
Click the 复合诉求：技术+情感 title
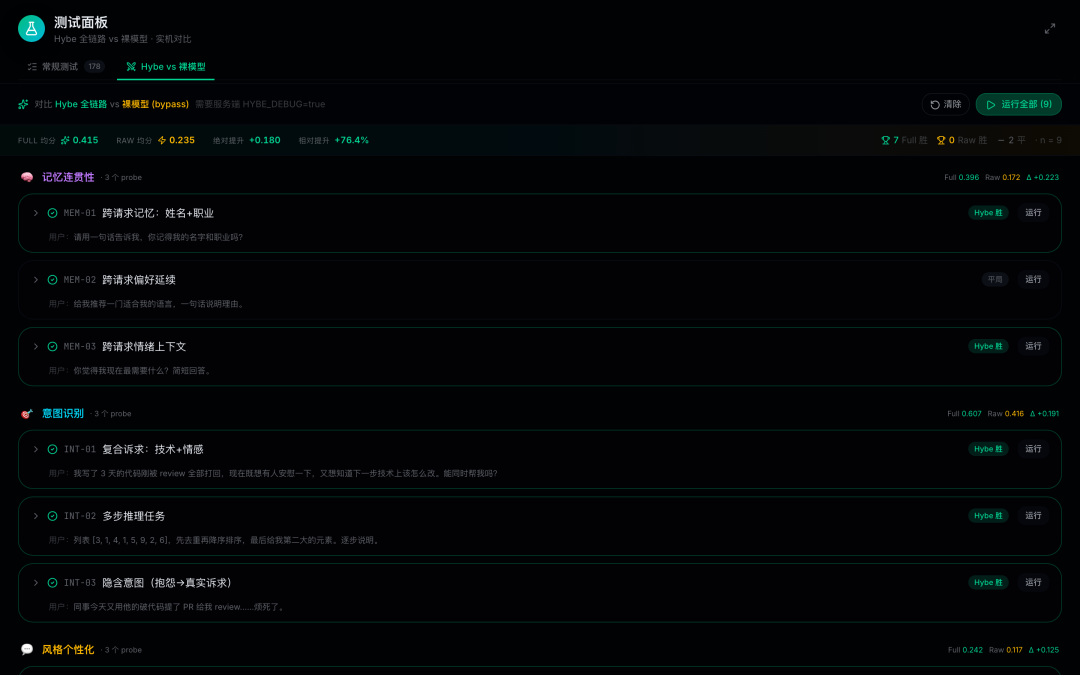pyautogui.click(x=152, y=449)
